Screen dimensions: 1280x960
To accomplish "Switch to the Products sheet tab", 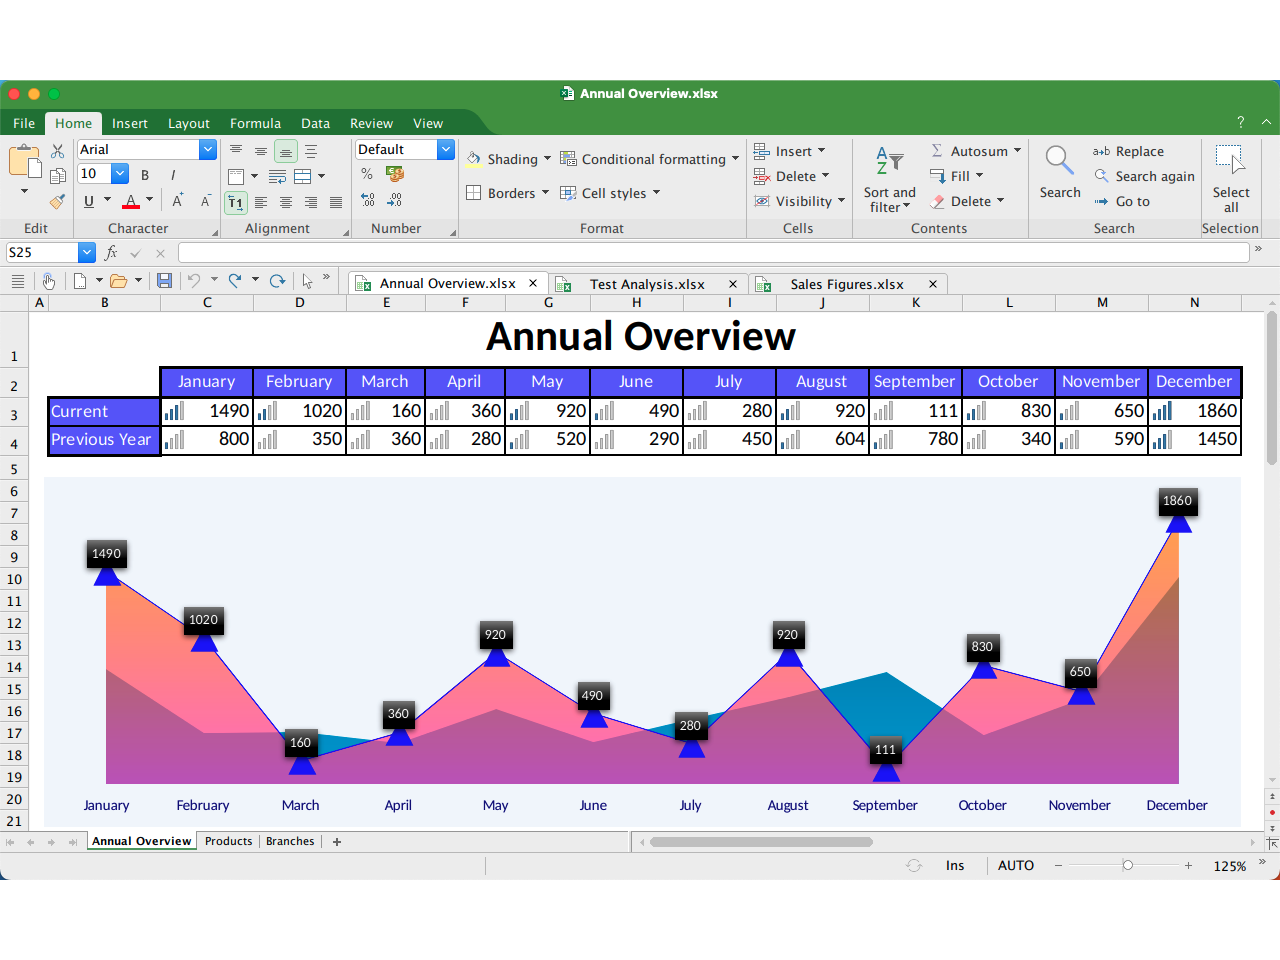I will point(228,841).
